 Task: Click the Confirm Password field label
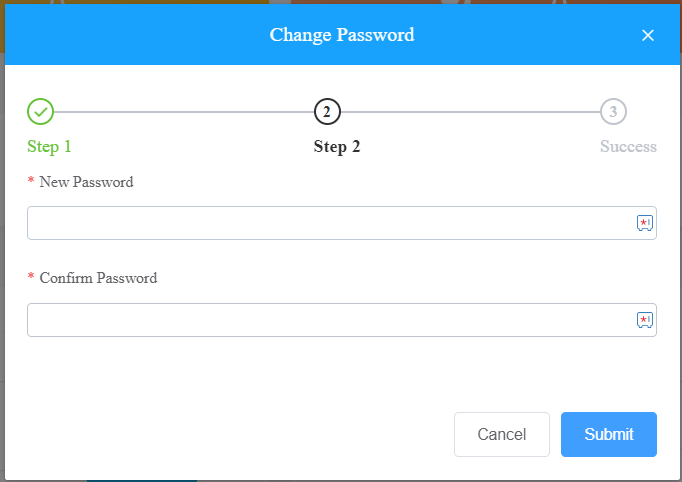point(98,278)
